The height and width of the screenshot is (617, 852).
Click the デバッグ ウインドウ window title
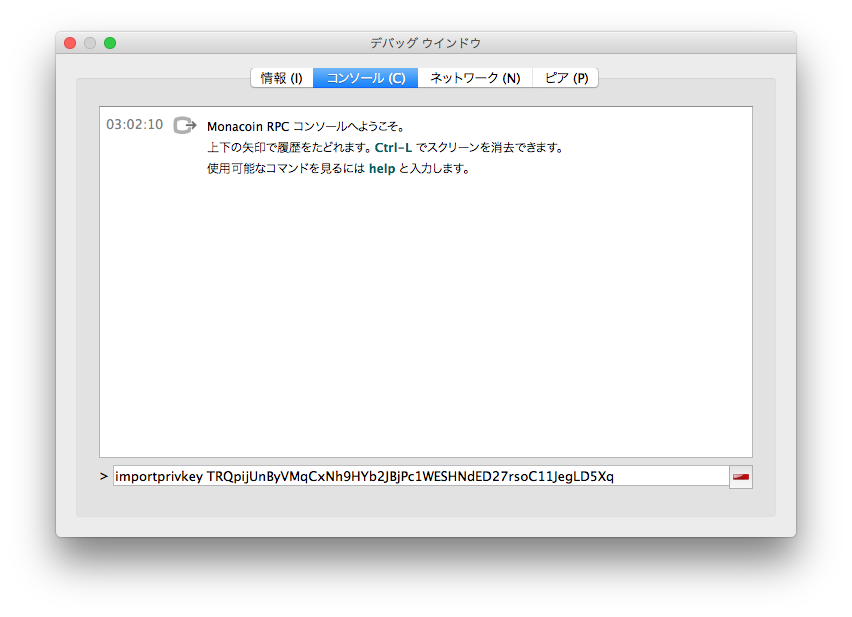click(425, 43)
